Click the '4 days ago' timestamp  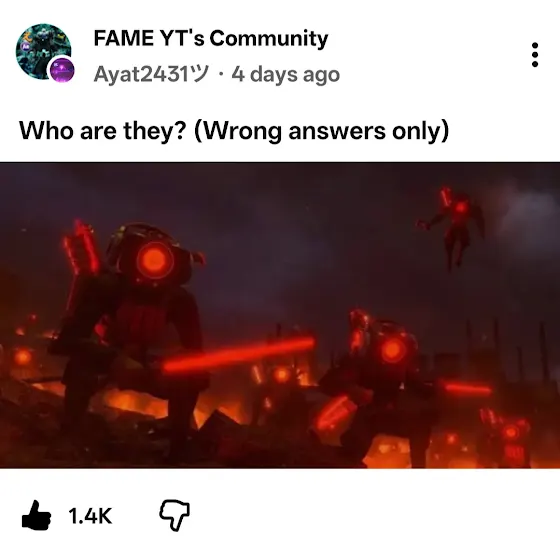pos(285,74)
